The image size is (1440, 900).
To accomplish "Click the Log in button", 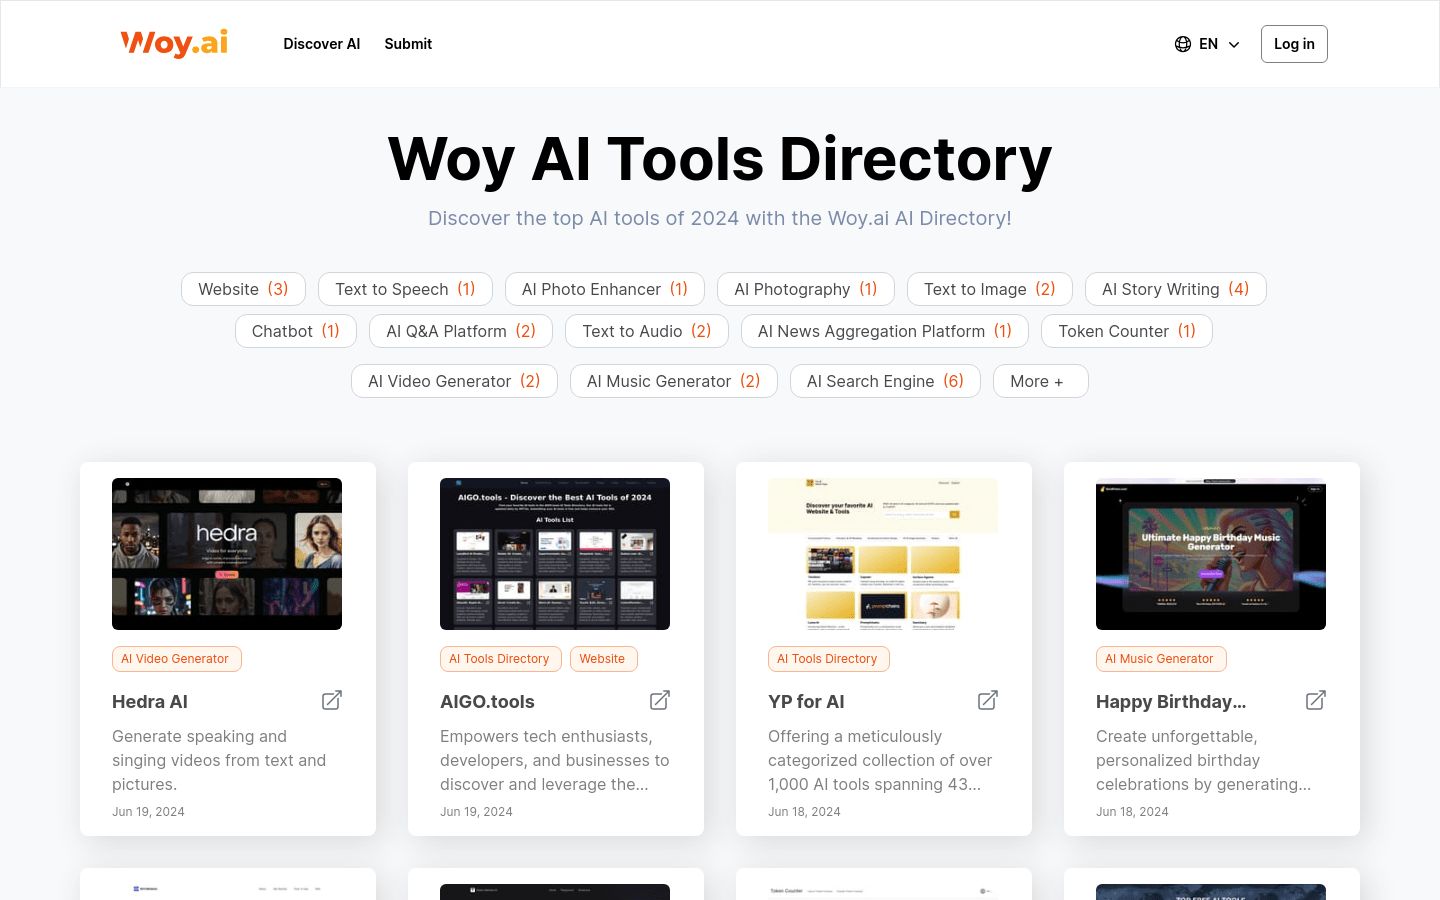I will pyautogui.click(x=1294, y=44).
